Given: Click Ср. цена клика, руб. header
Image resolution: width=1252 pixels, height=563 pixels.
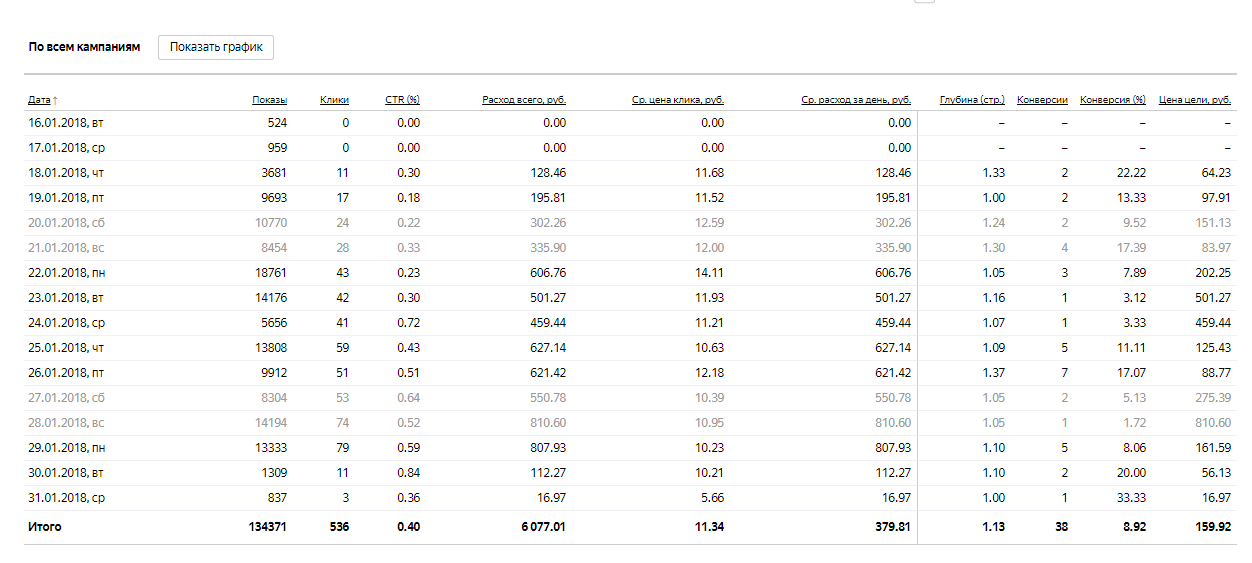Looking at the screenshot, I should coord(678,100).
